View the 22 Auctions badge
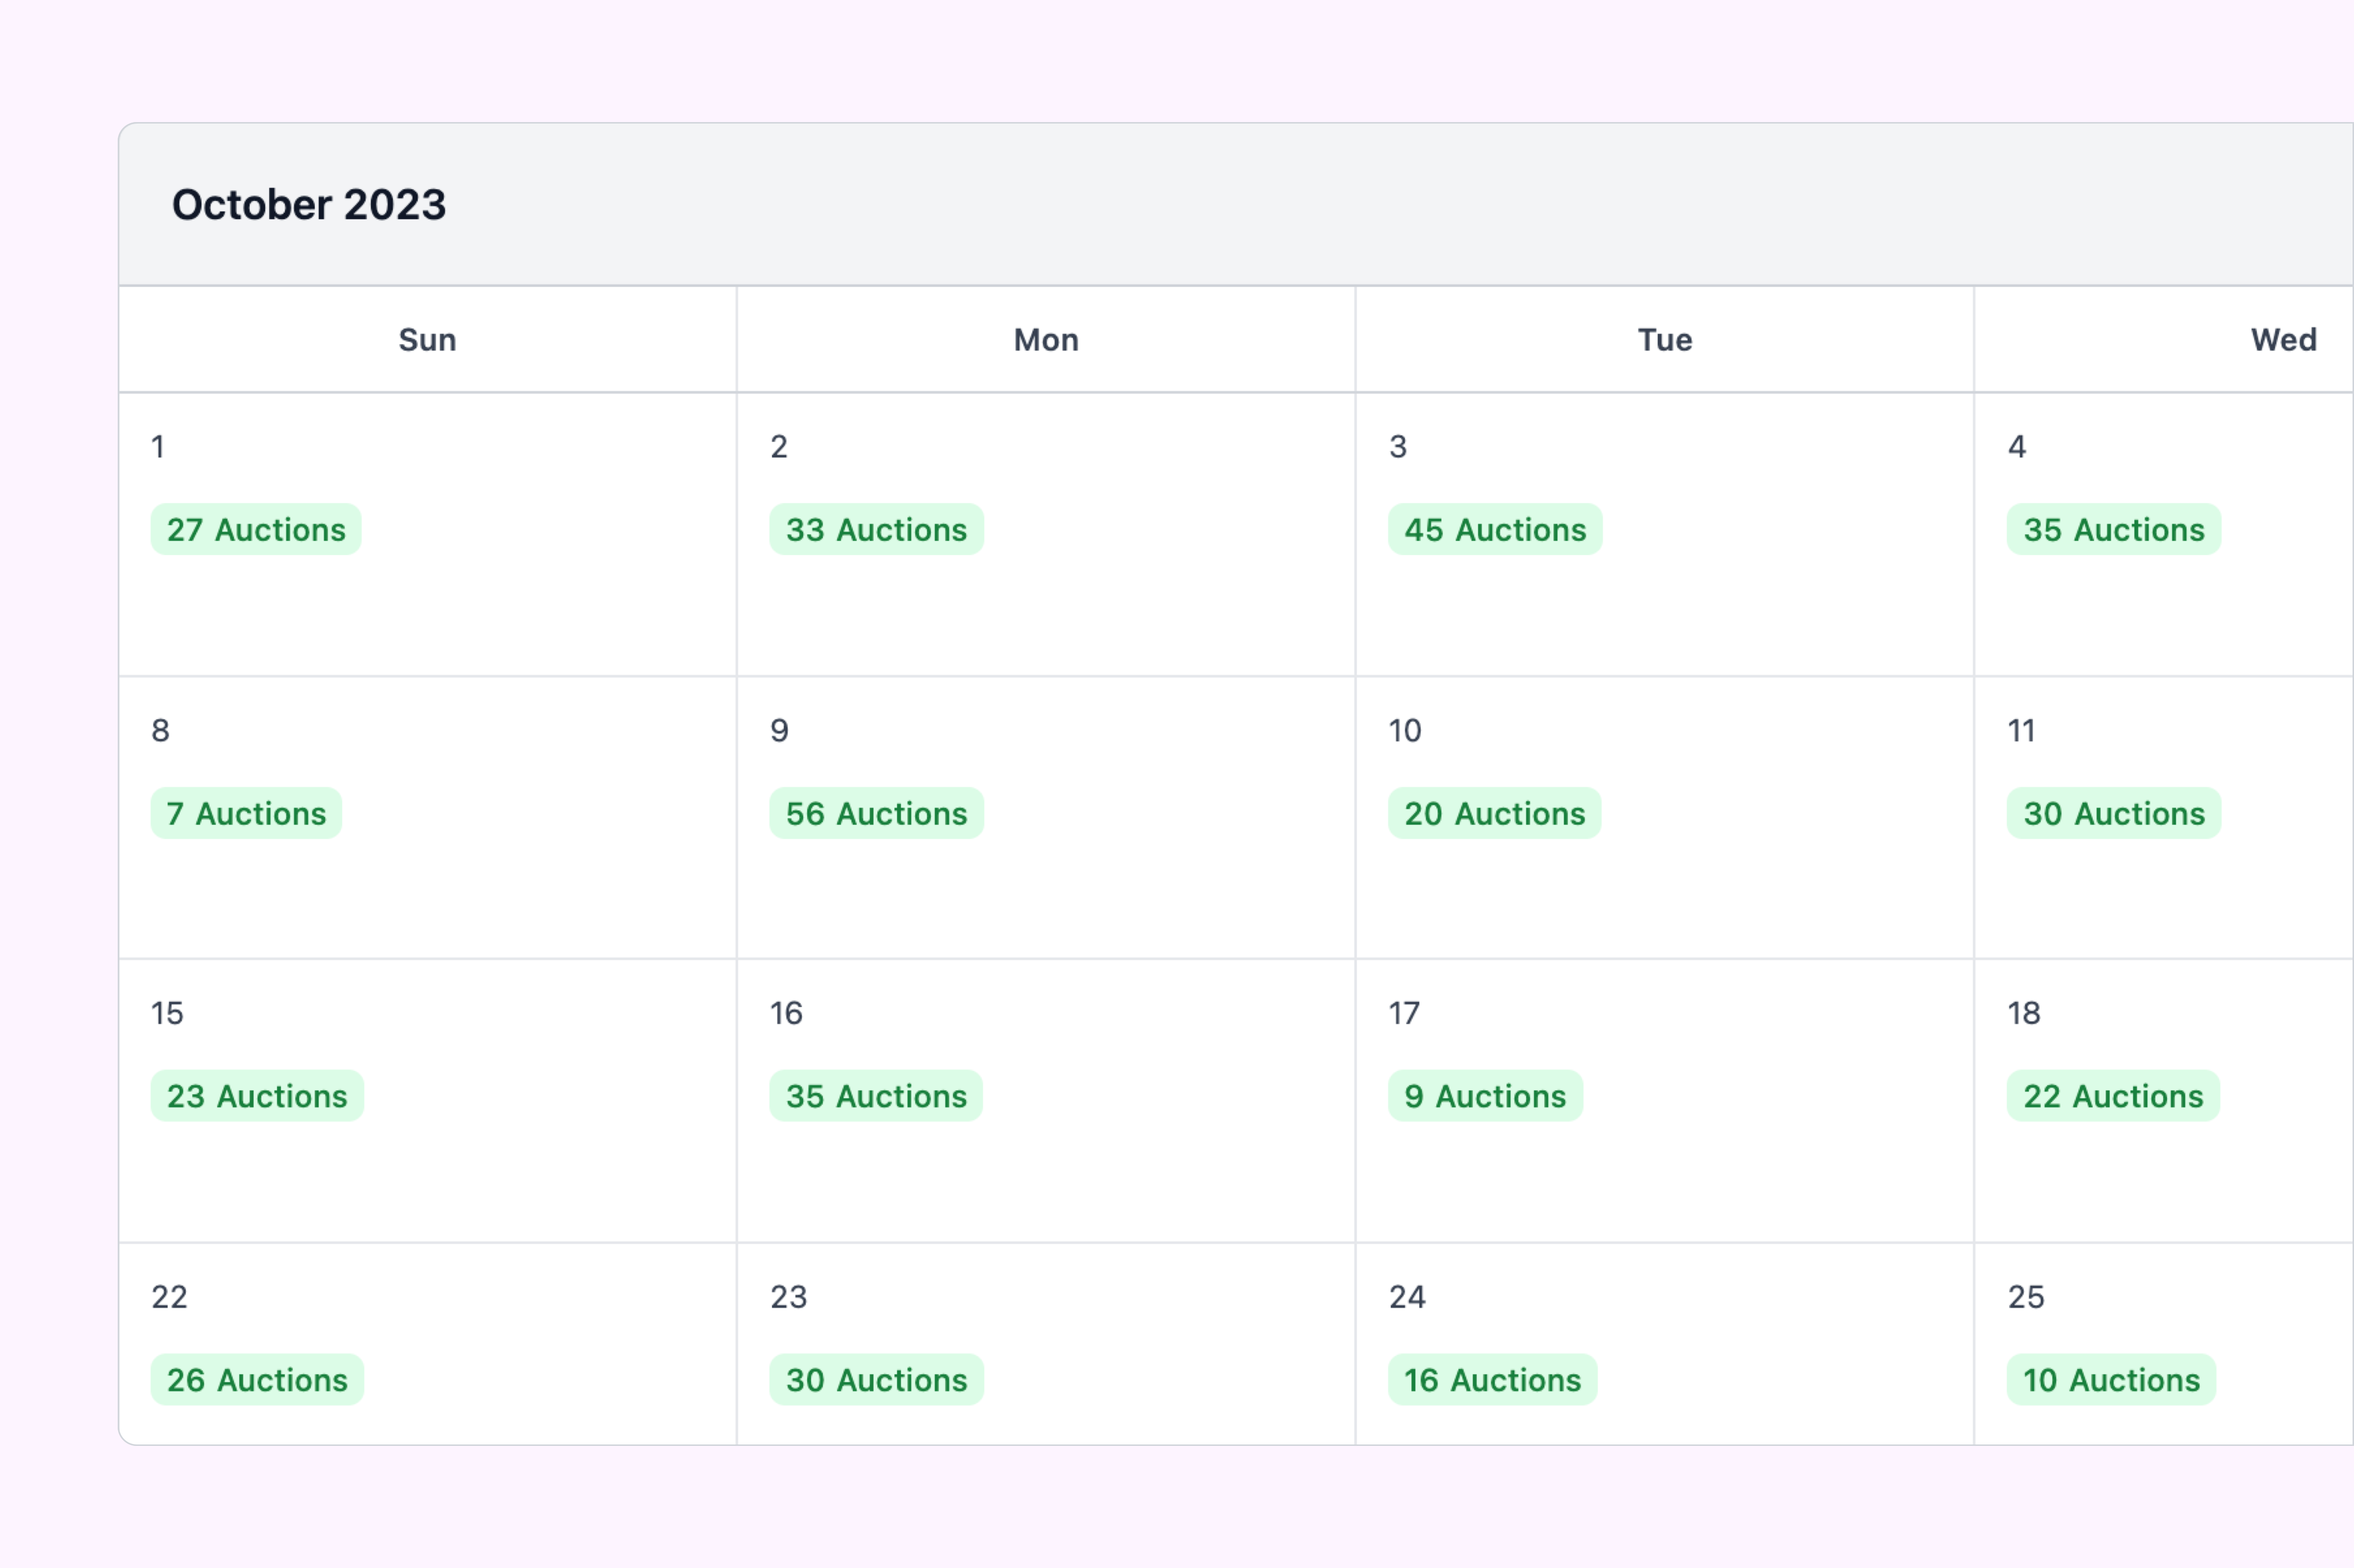 click(2113, 1096)
